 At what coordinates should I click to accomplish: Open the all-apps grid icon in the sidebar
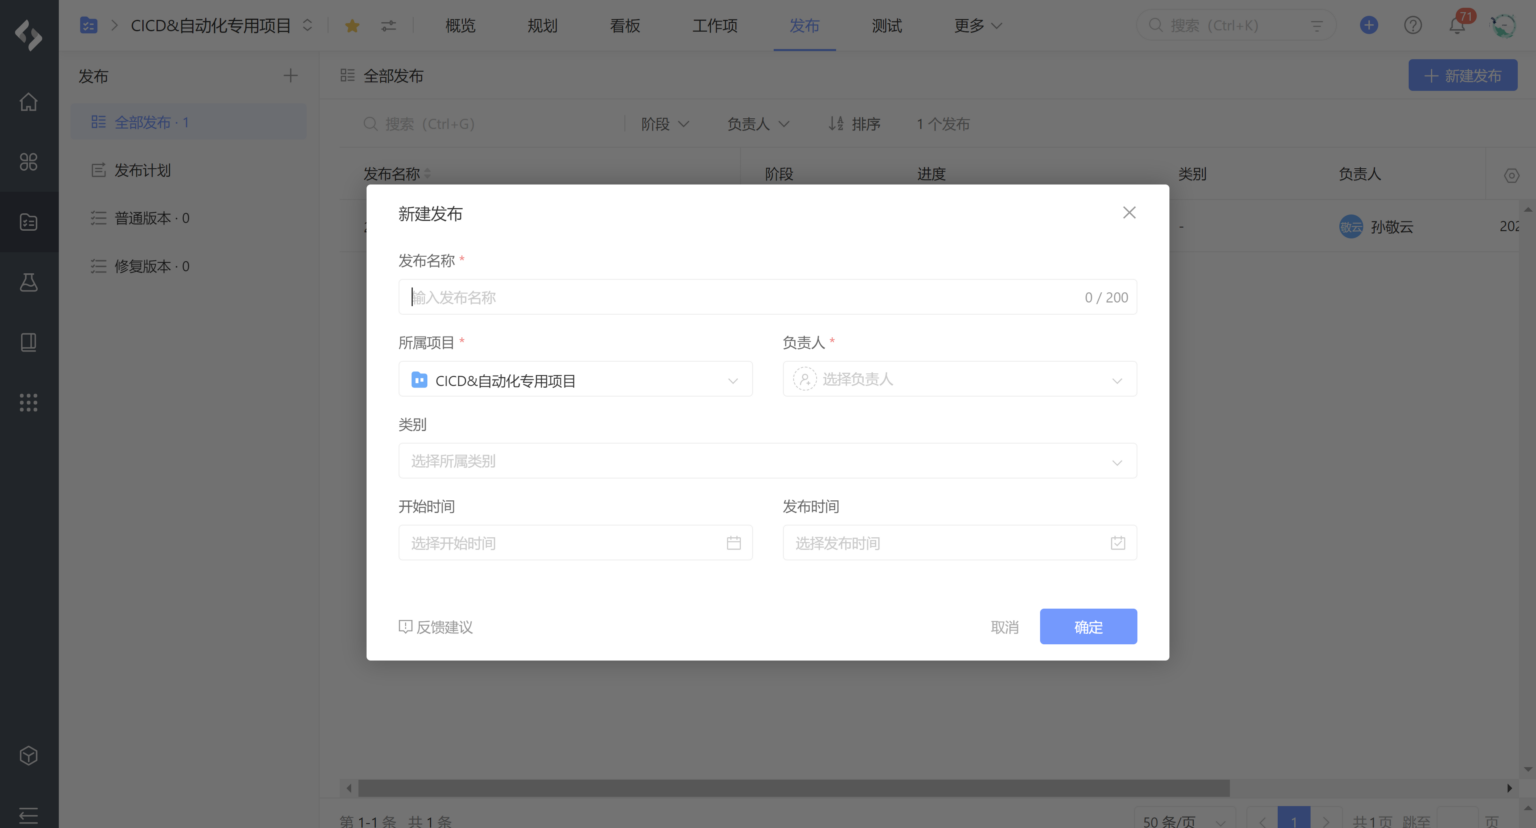pyautogui.click(x=29, y=402)
